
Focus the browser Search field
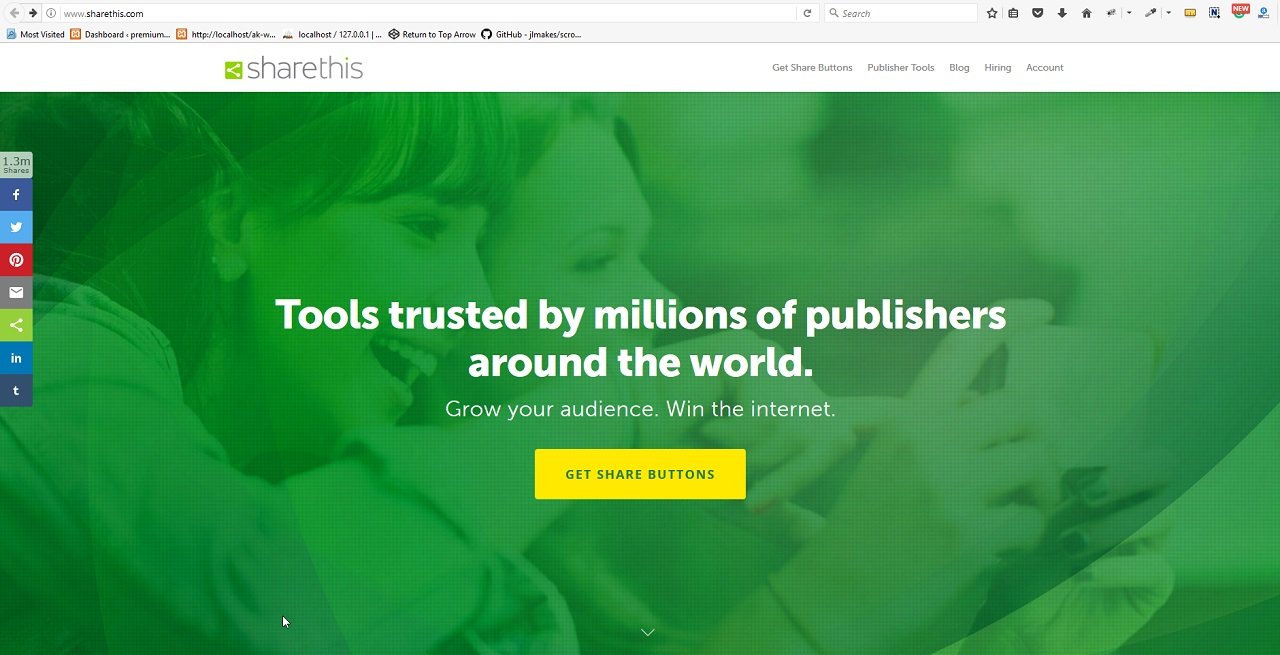point(900,13)
